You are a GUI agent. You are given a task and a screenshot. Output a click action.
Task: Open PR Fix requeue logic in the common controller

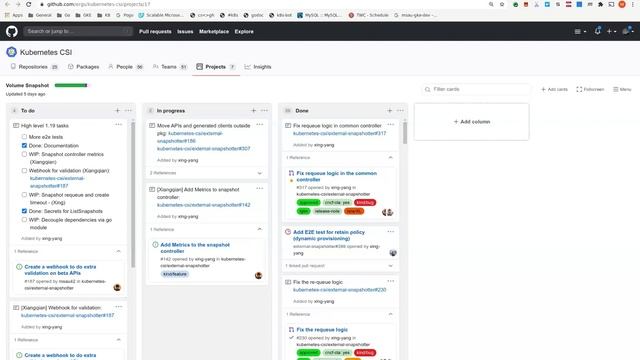tap(337, 176)
